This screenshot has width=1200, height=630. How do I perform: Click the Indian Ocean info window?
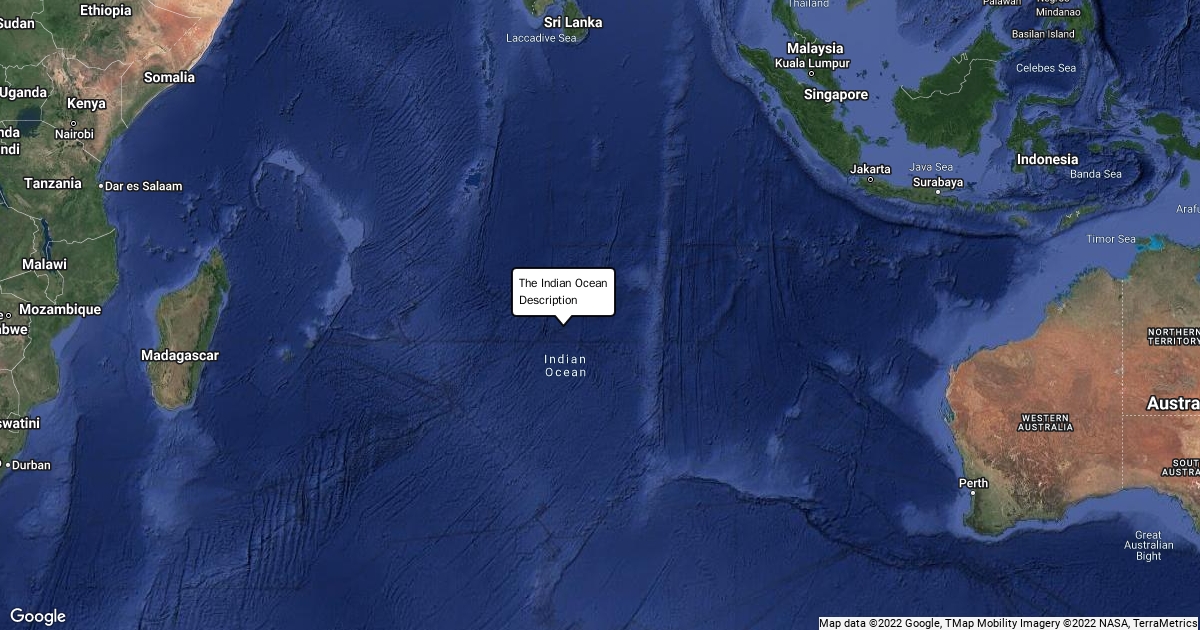pos(563,292)
